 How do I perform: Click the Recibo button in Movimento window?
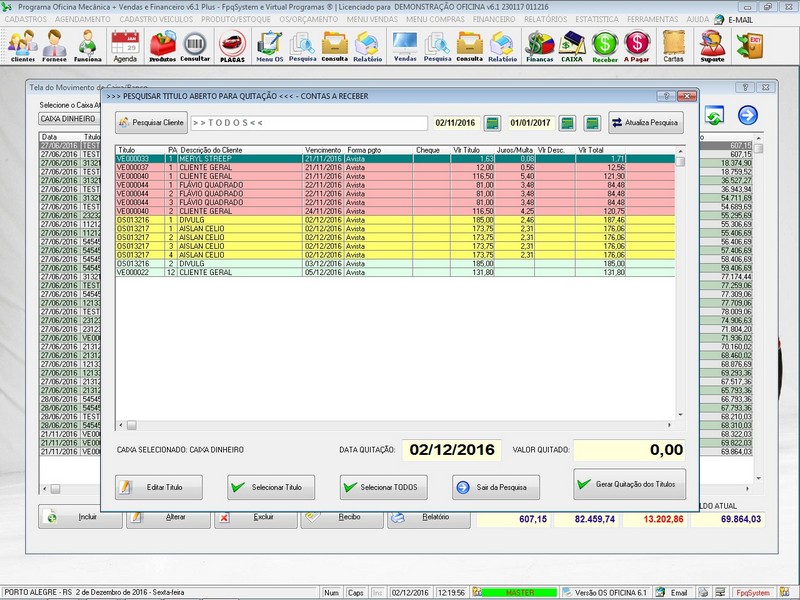[x=342, y=517]
